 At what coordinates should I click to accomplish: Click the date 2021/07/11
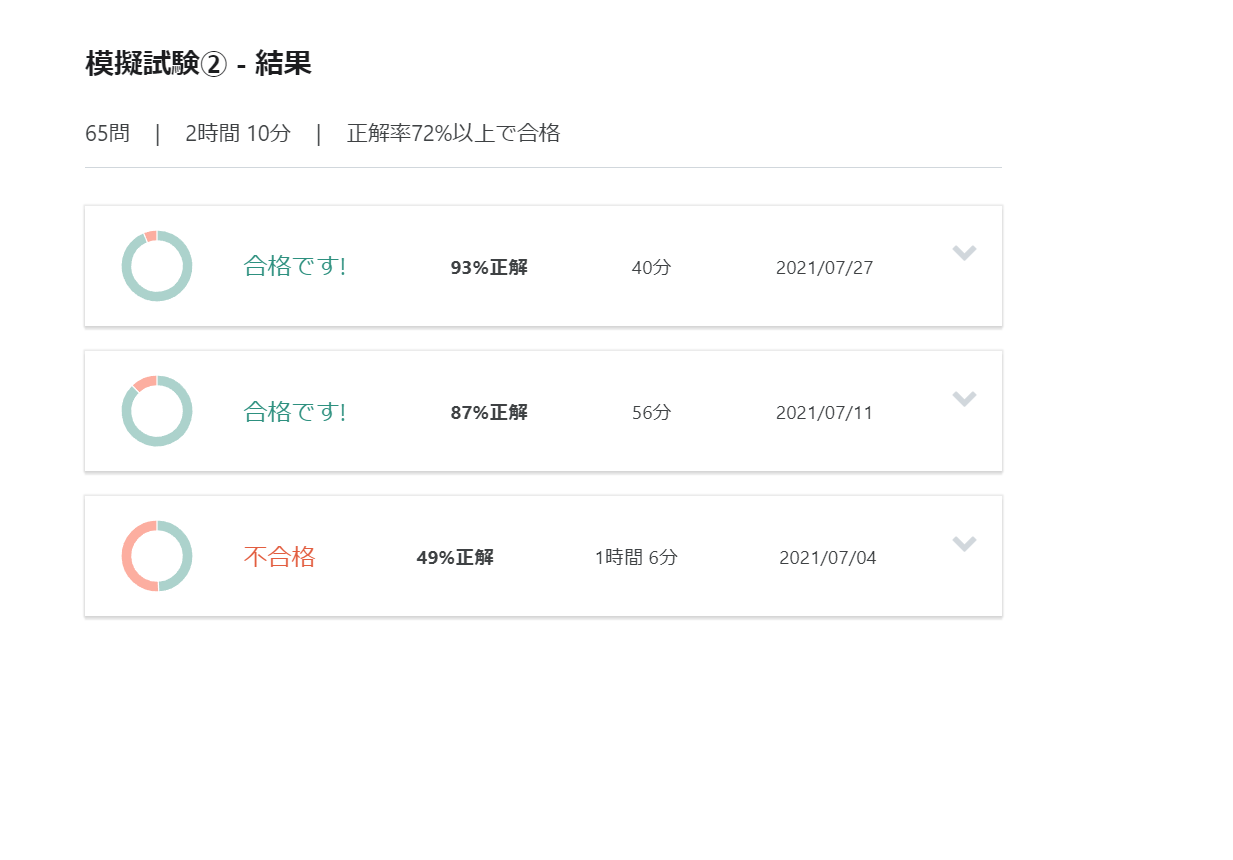coord(824,413)
